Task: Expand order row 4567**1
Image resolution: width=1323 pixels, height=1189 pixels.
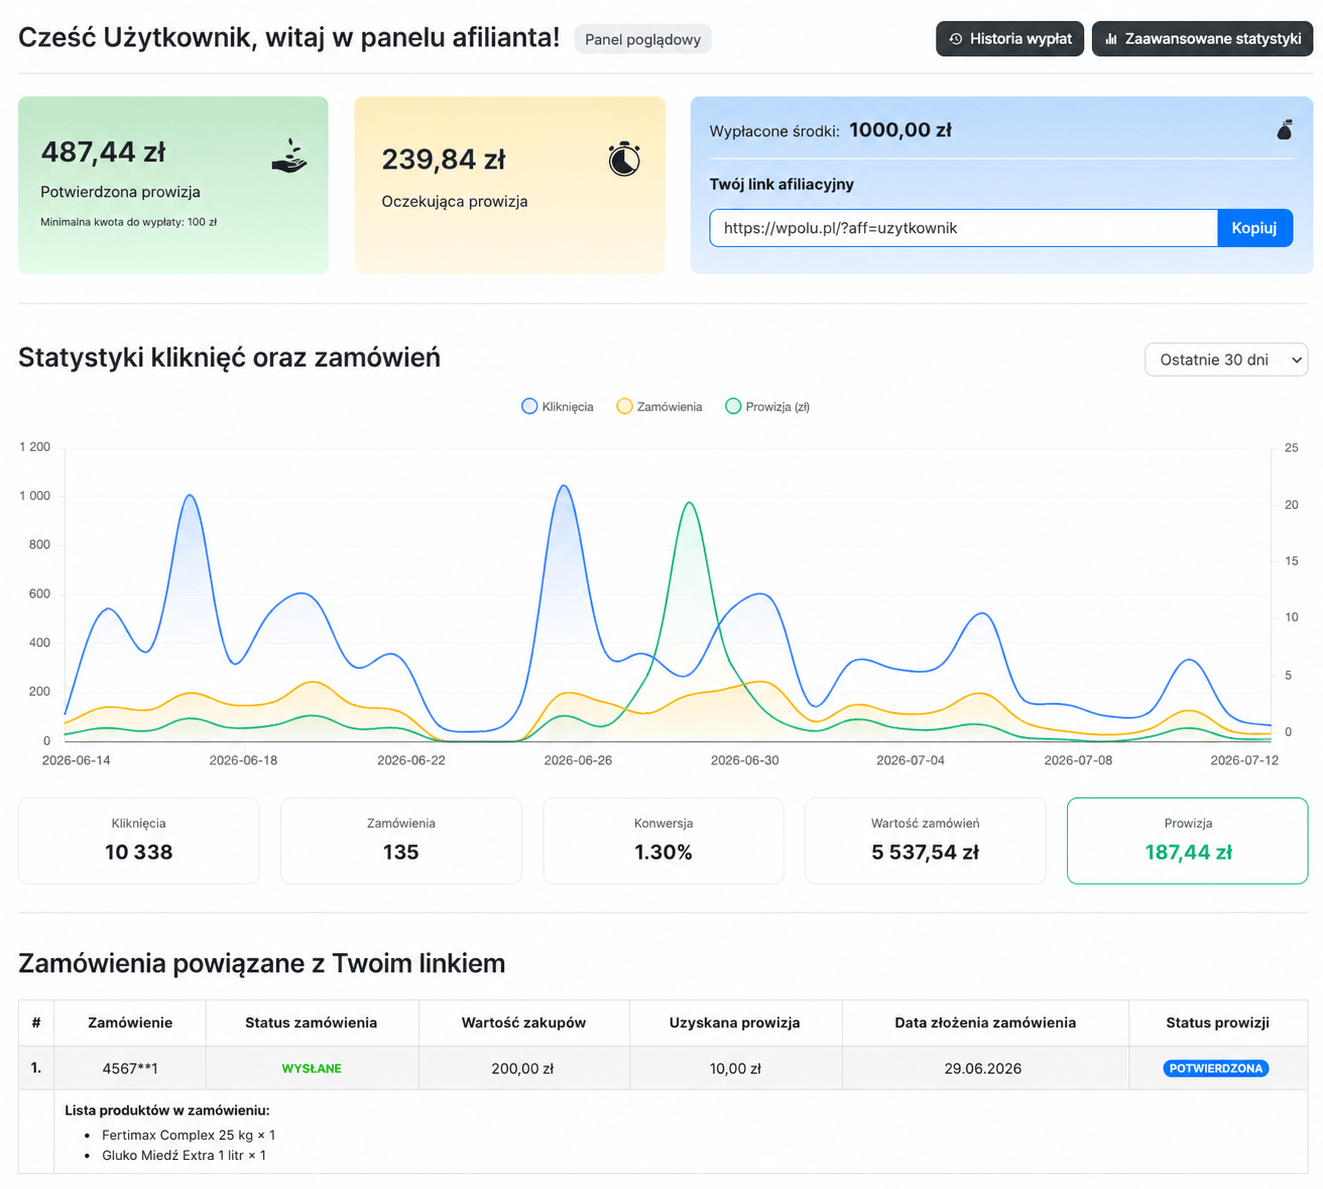Action: click(x=662, y=1068)
